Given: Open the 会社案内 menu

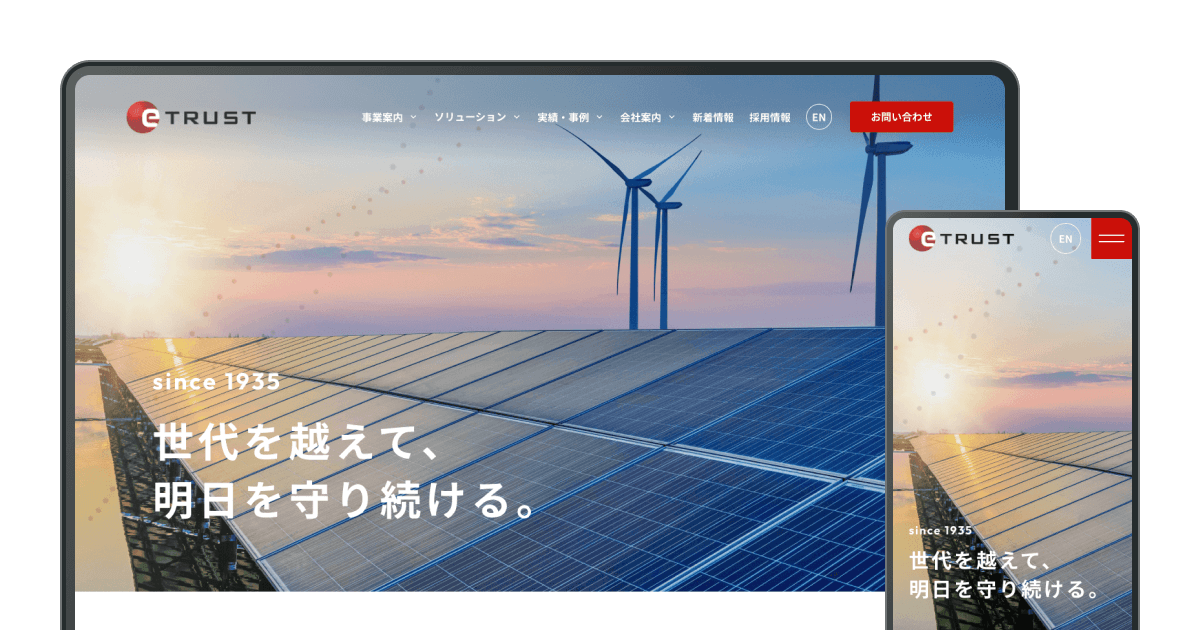Looking at the screenshot, I should click(x=640, y=117).
